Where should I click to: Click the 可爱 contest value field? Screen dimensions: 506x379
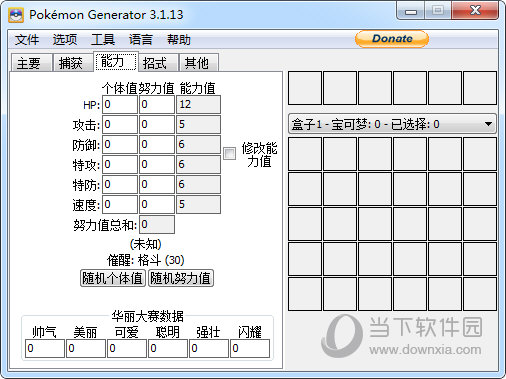[127, 349]
